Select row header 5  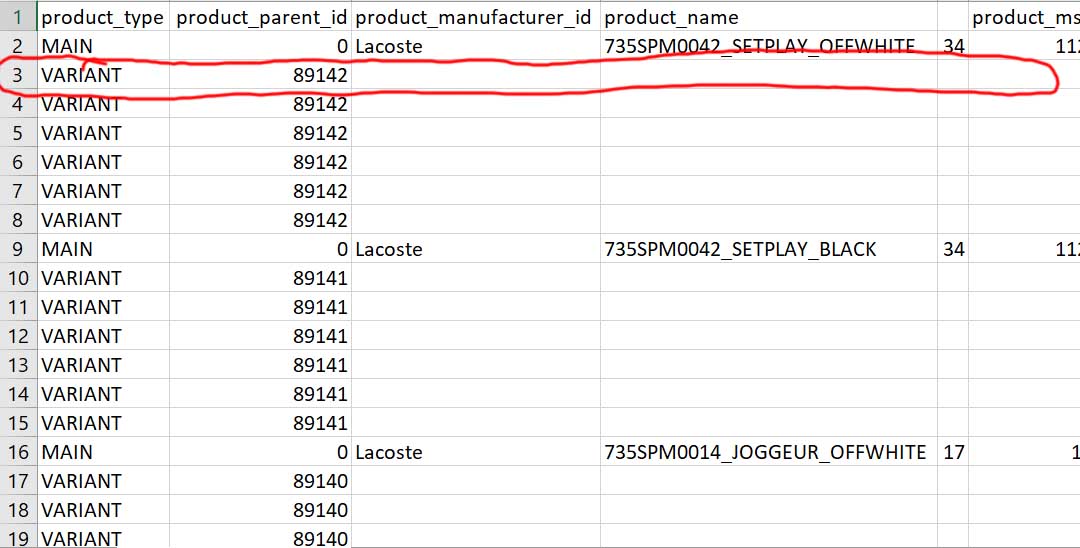tap(18, 133)
